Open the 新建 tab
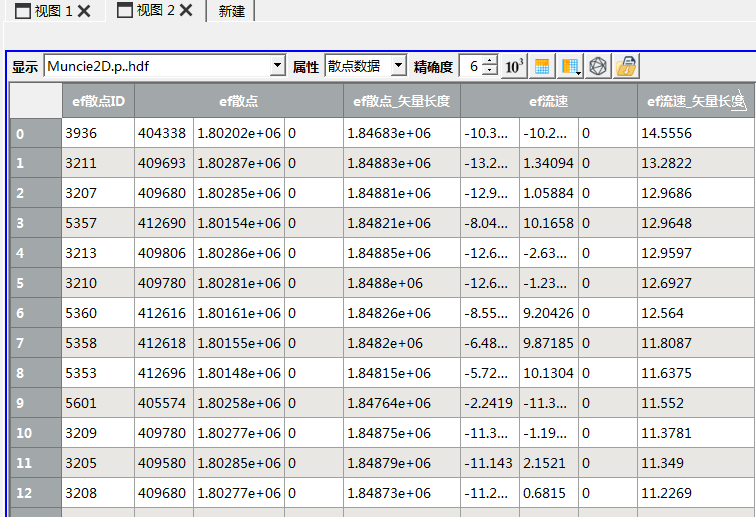Viewport: 756px width, 517px height. pyautogui.click(x=231, y=11)
